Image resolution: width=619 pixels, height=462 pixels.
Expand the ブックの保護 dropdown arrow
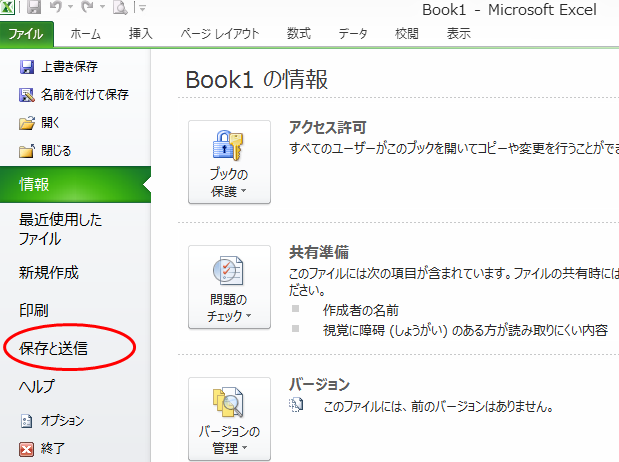[244, 191]
